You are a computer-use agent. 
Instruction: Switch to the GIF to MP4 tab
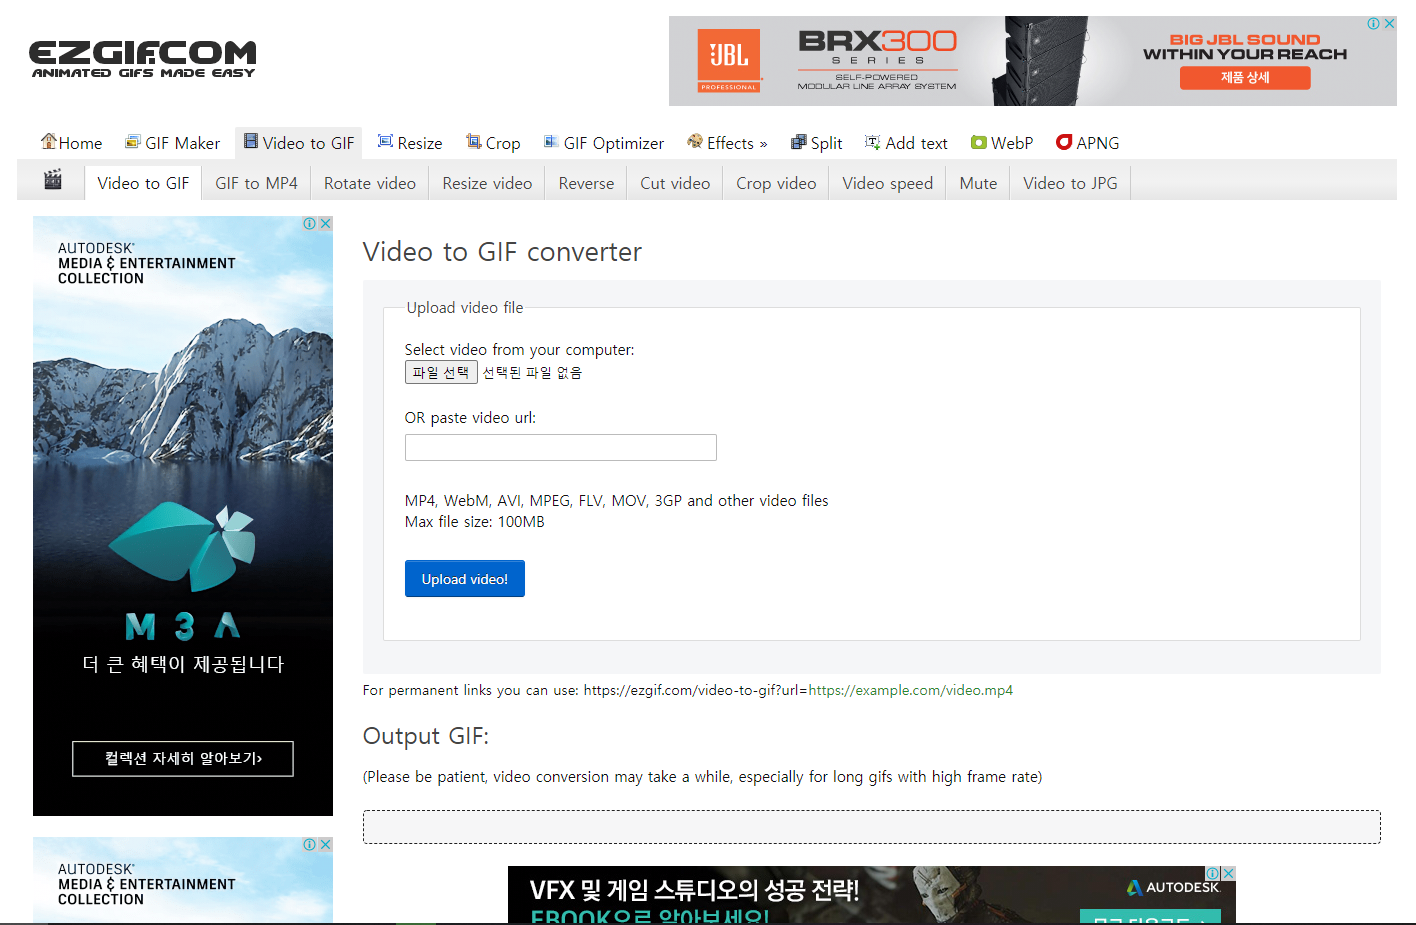256,183
